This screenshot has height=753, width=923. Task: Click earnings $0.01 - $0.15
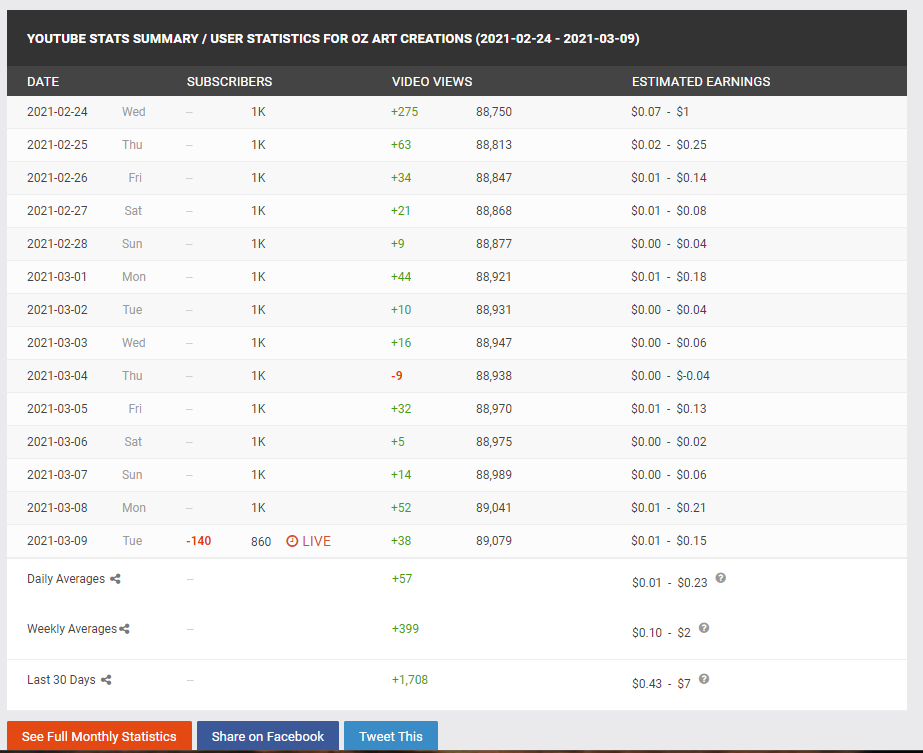pyautogui.click(x=669, y=540)
